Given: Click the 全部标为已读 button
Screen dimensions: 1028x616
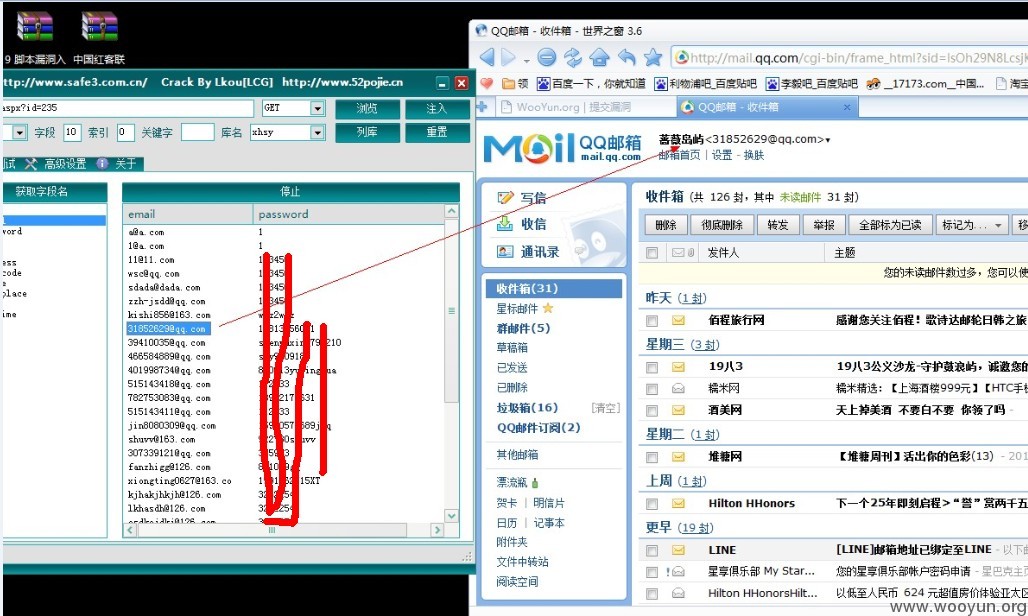Looking at the screenshot, I should pos(890,225).
